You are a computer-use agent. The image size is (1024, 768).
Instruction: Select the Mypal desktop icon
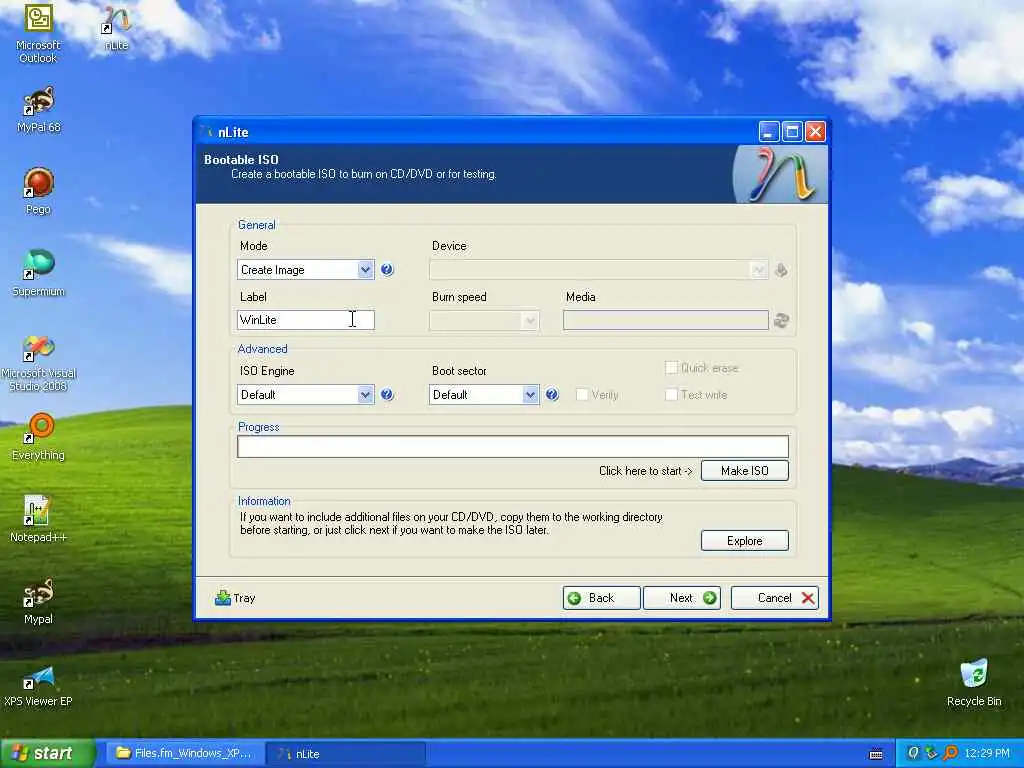coord(38,601)
